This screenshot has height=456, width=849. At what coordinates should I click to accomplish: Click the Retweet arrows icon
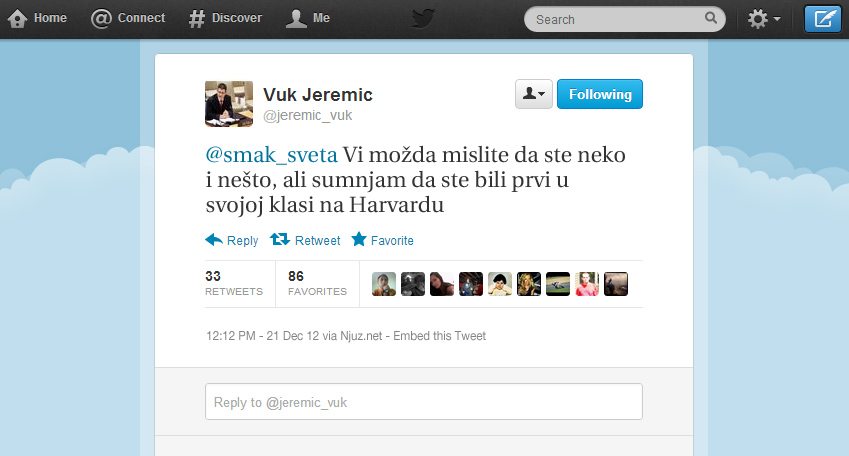pyautogui.click(x=280, y=239)
